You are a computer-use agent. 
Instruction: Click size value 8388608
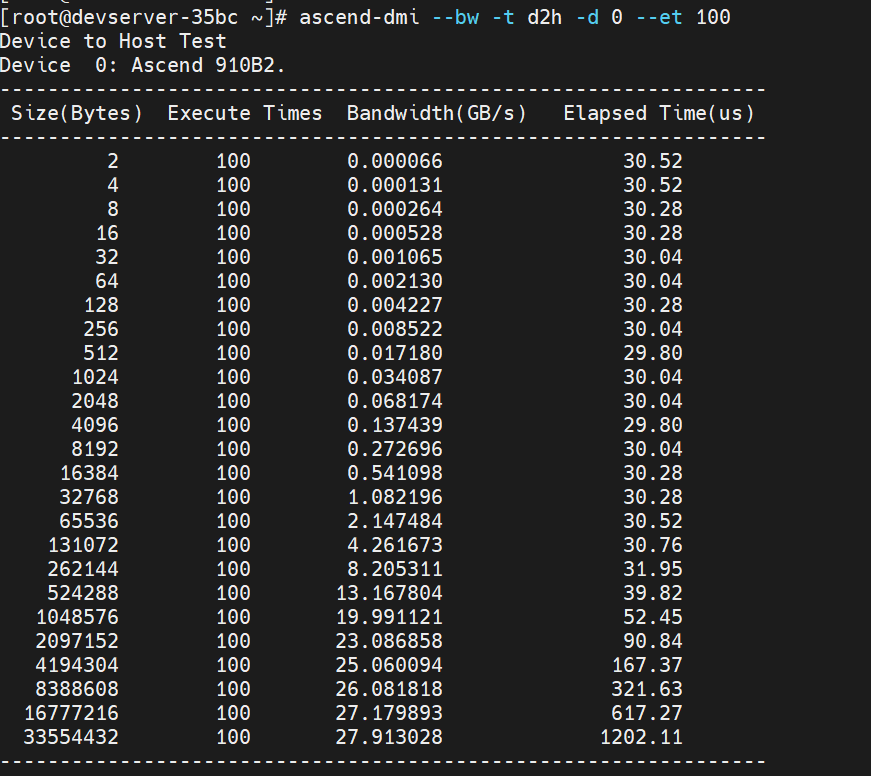click(x=77, y=689)
